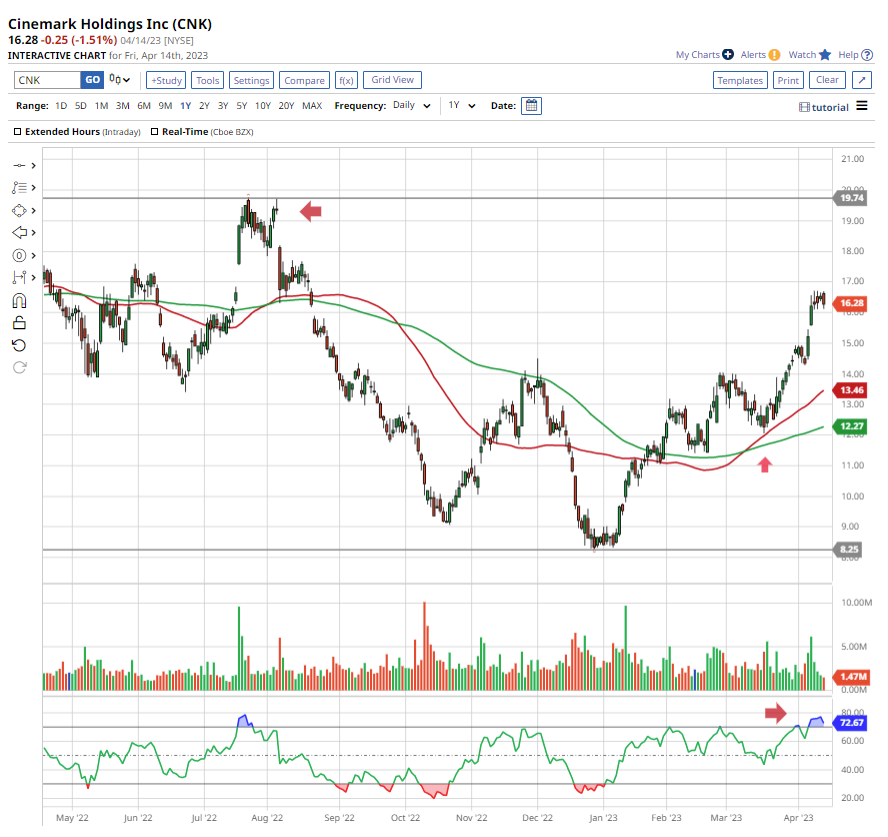Toggle the lock annotations icon
888x837 pixels.
pos(19,323)
